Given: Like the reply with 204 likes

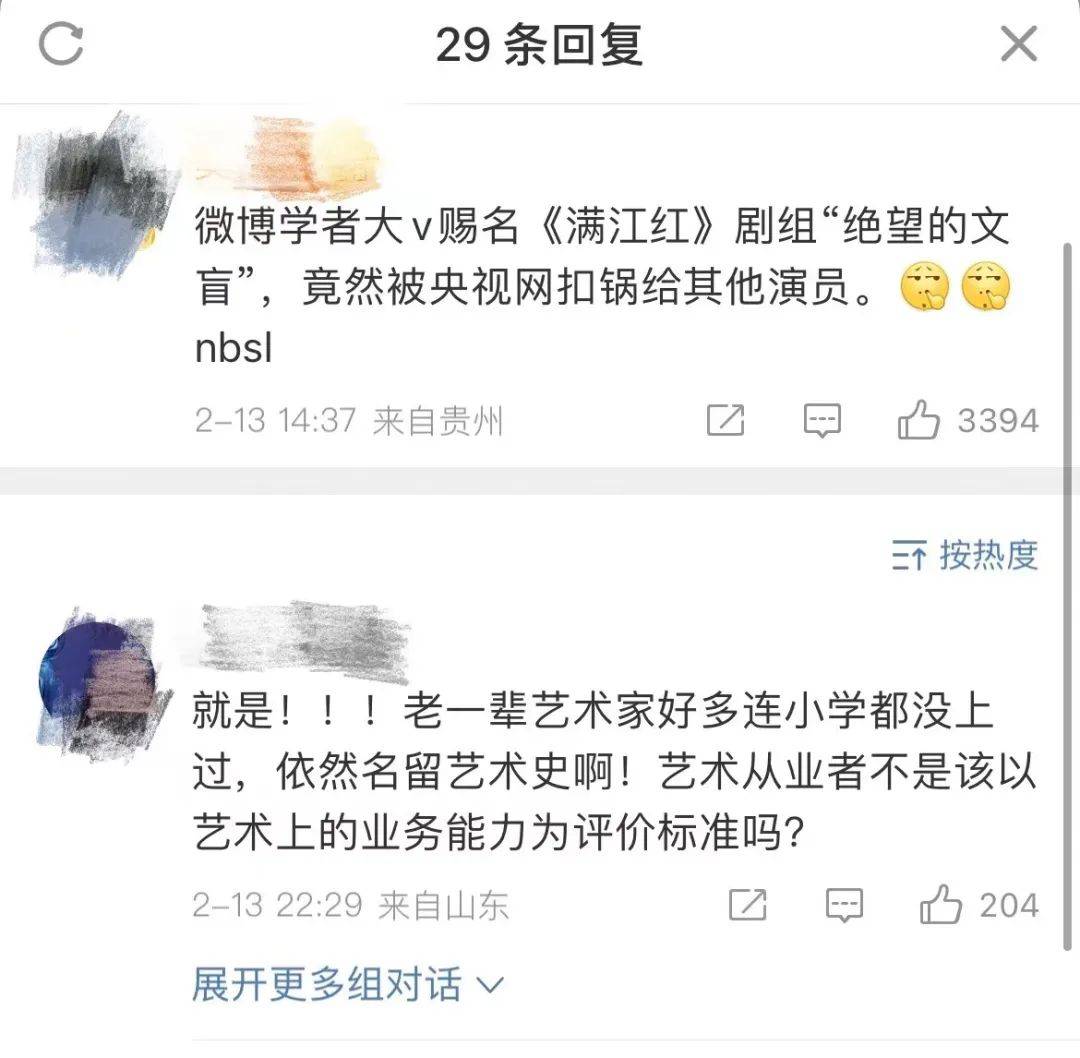Looking at the screenshot, I should click(940, 904).
